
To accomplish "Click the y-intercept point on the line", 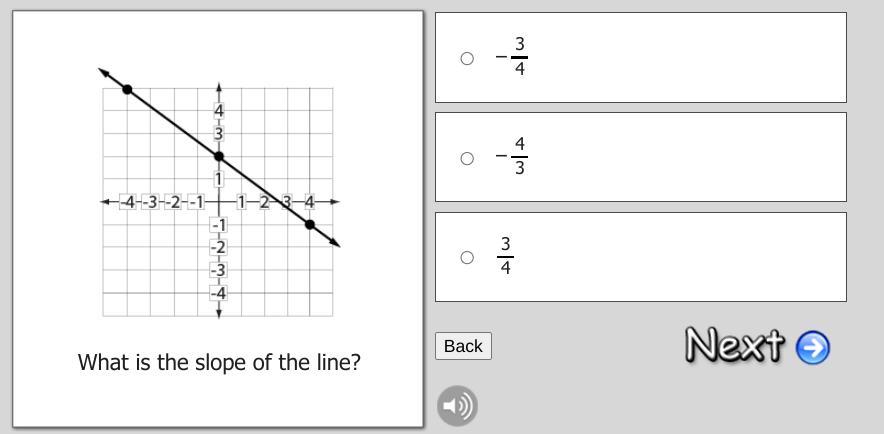I will coord(219,157).
